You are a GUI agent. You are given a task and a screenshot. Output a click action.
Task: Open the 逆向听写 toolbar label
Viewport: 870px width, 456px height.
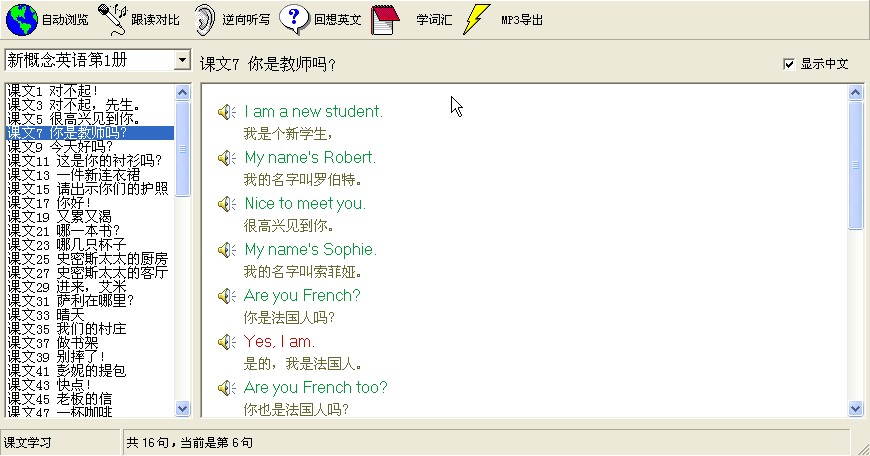point(246,20)
